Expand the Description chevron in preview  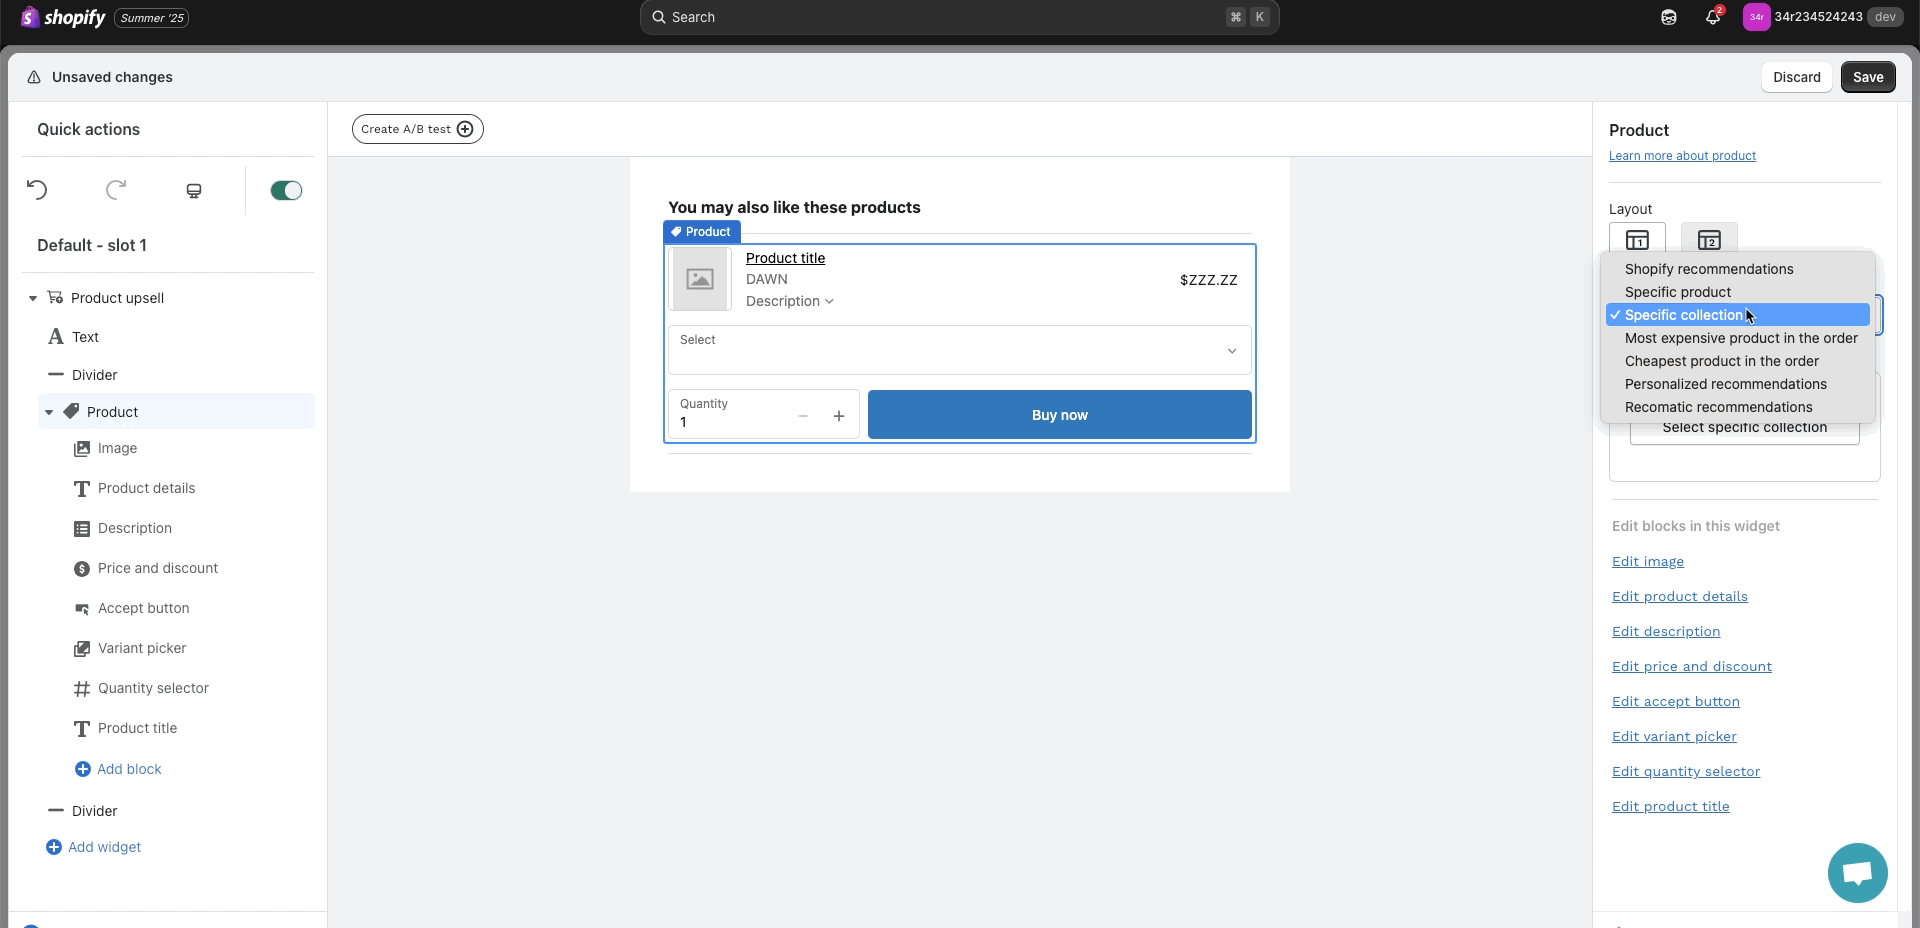829,302
